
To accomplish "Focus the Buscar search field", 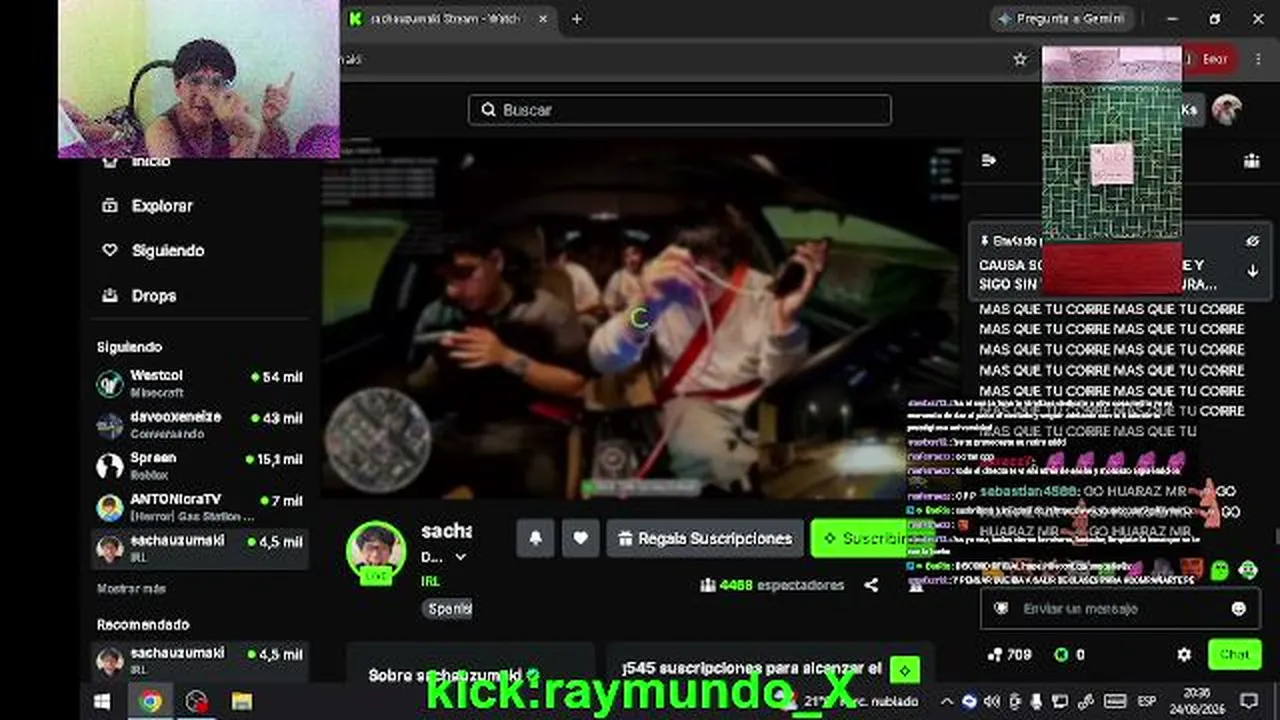I will point(680,110).
